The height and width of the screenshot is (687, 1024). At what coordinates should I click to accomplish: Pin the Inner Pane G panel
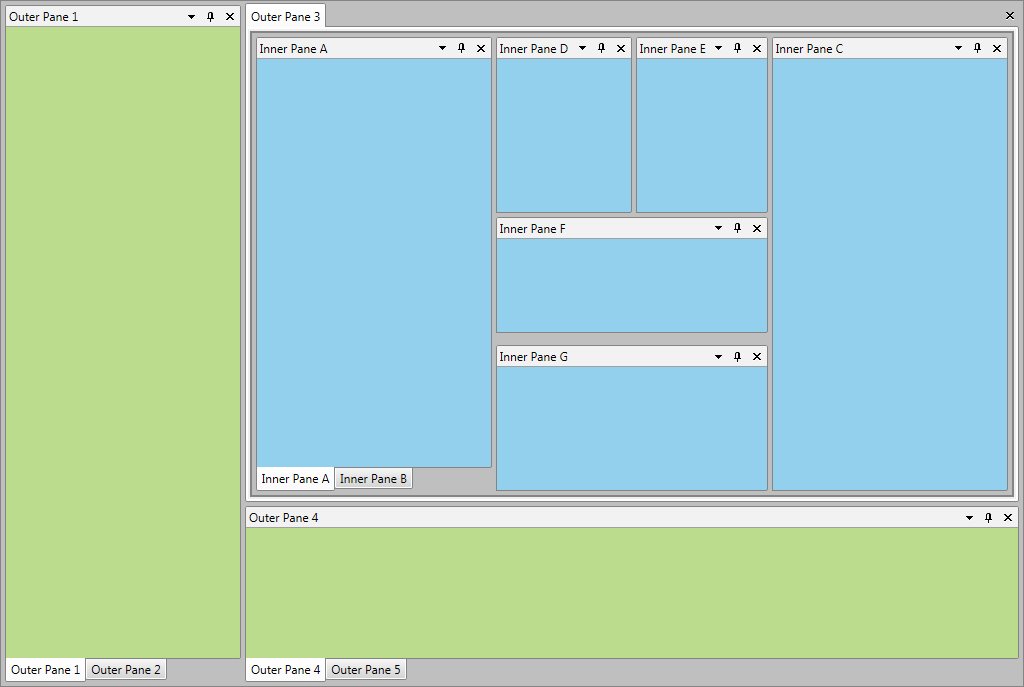(737, 355)
